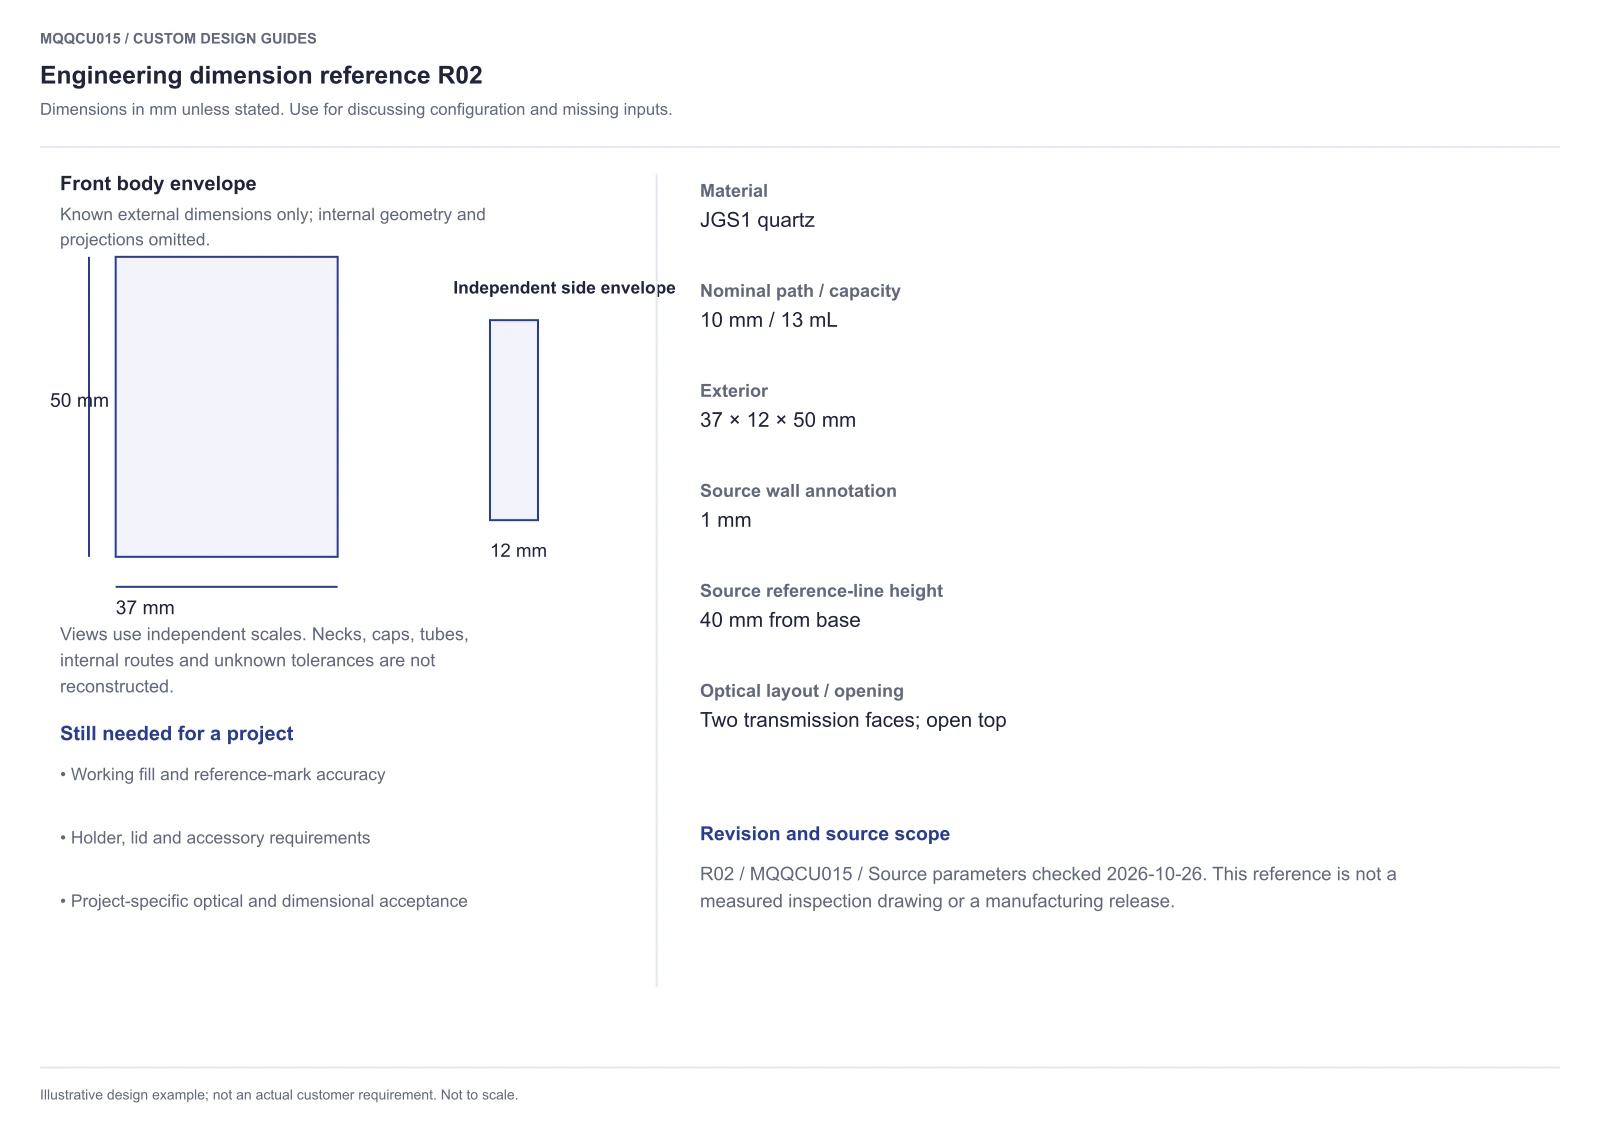Click the 'JGS1 quartz' value
The height and width of the screenshot is (1131, 1600).
[757, 220]
